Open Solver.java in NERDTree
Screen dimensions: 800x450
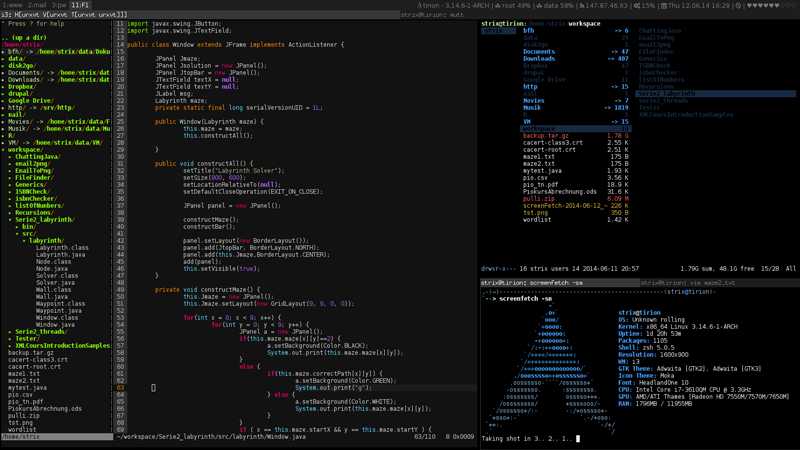click(55, 282)
